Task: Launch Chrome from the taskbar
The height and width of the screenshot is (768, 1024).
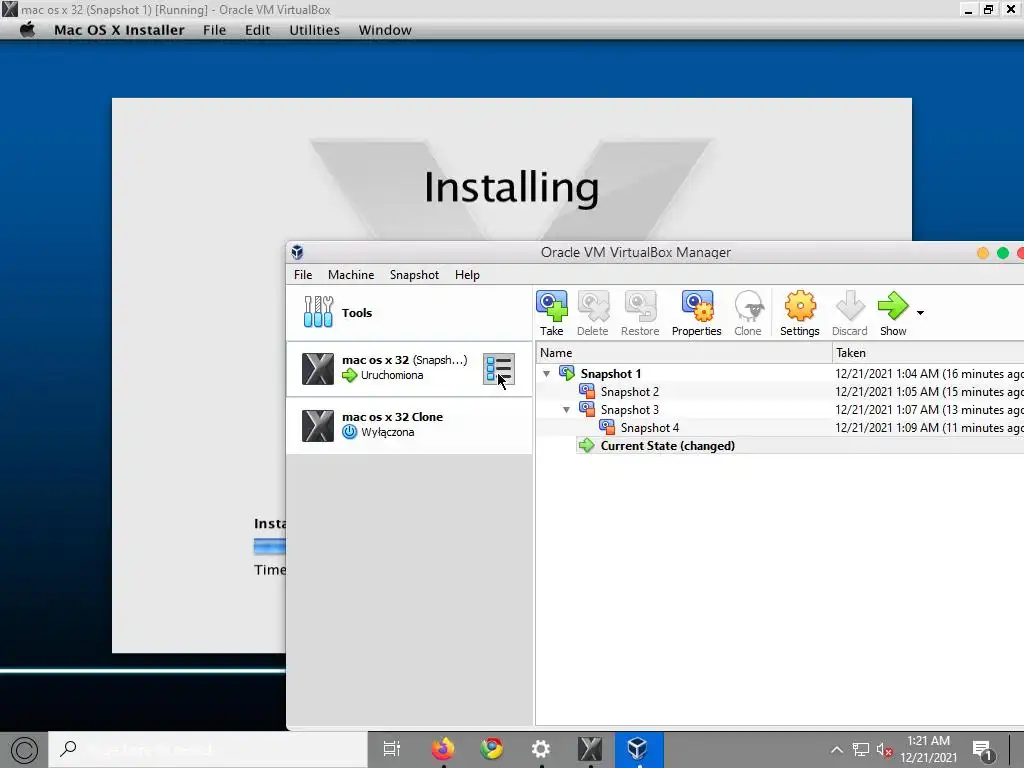Action: 491,749
